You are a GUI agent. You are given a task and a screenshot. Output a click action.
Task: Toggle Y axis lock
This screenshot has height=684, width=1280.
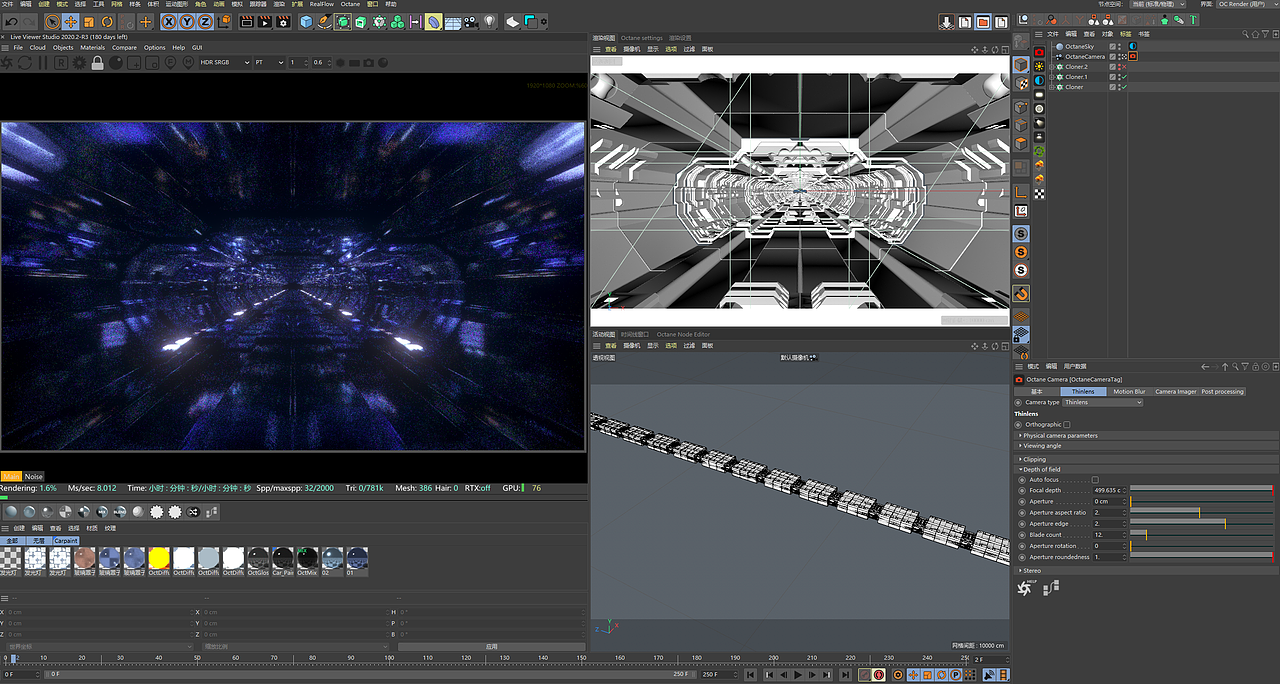(x=187, y=21)
